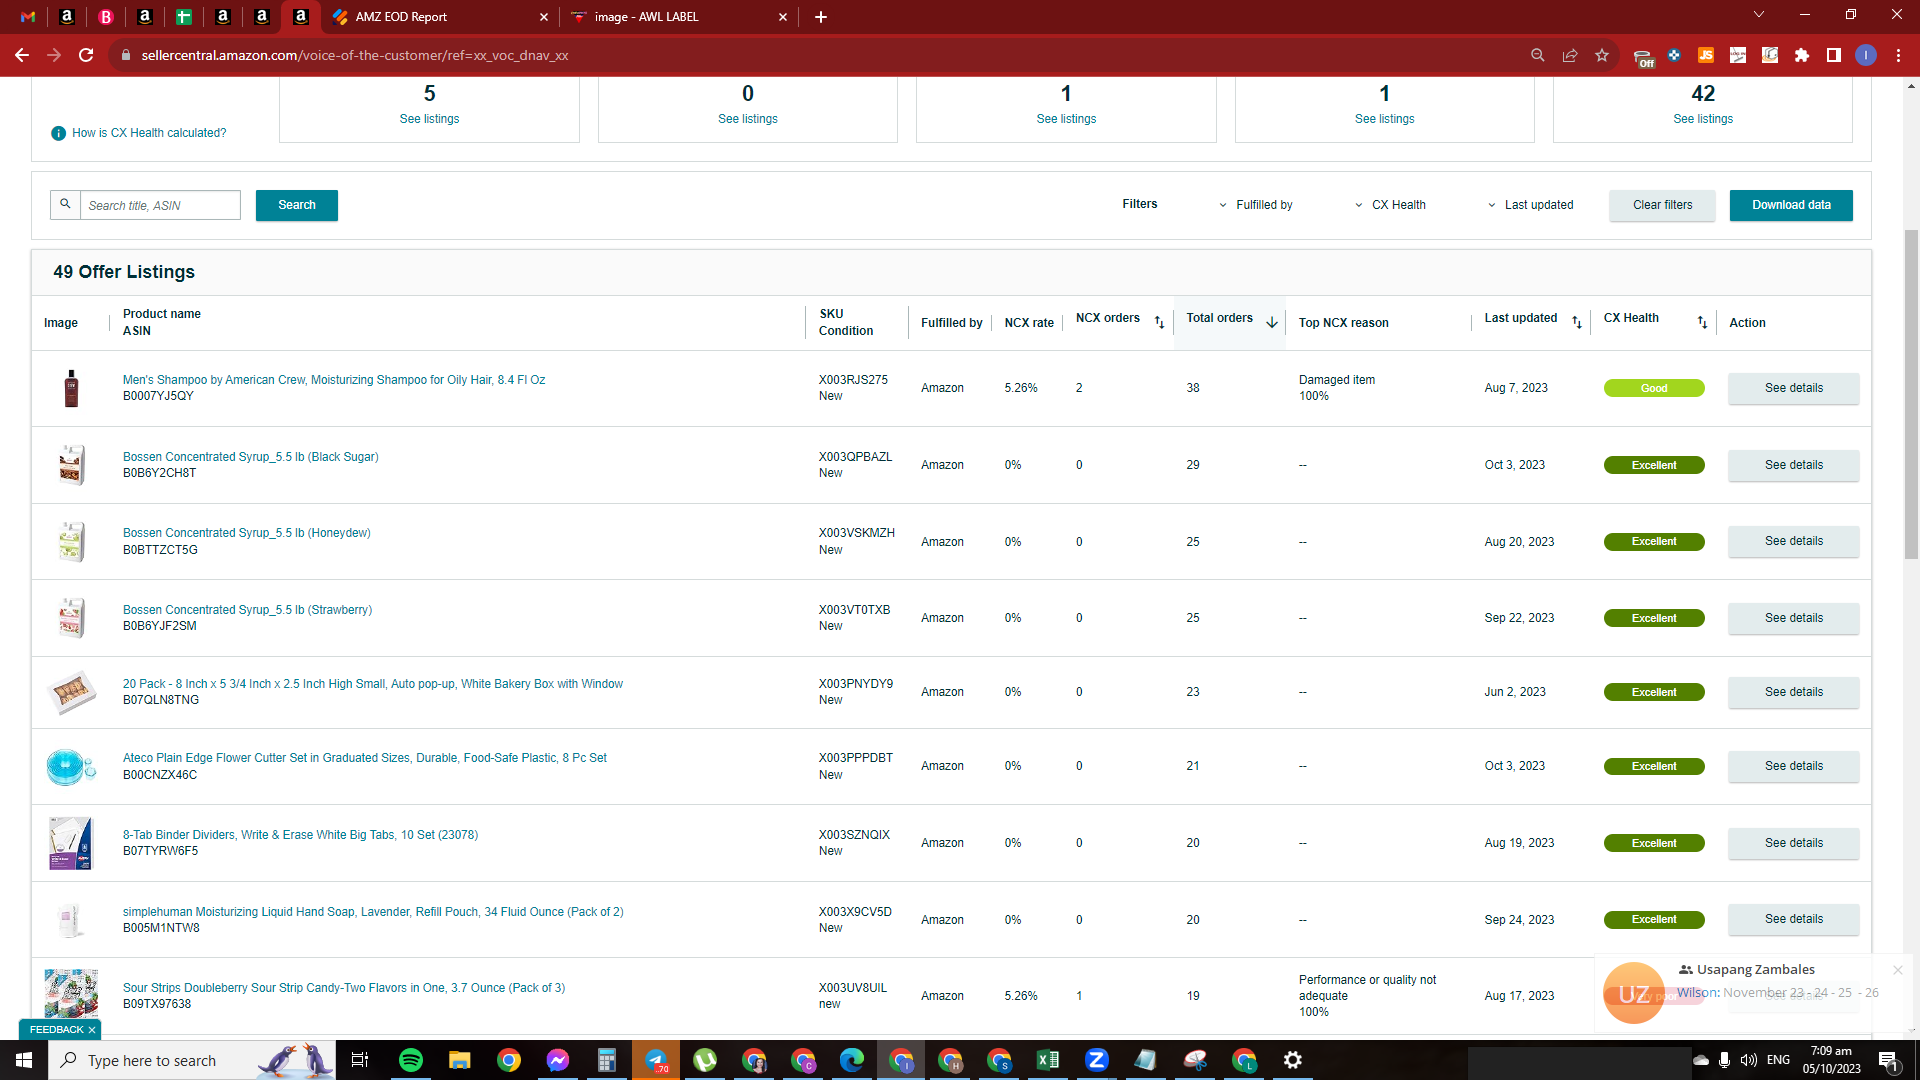Sort the table by CX Health column
This screenshot has height=1080, width=1920.
(x=1702, y=322)
